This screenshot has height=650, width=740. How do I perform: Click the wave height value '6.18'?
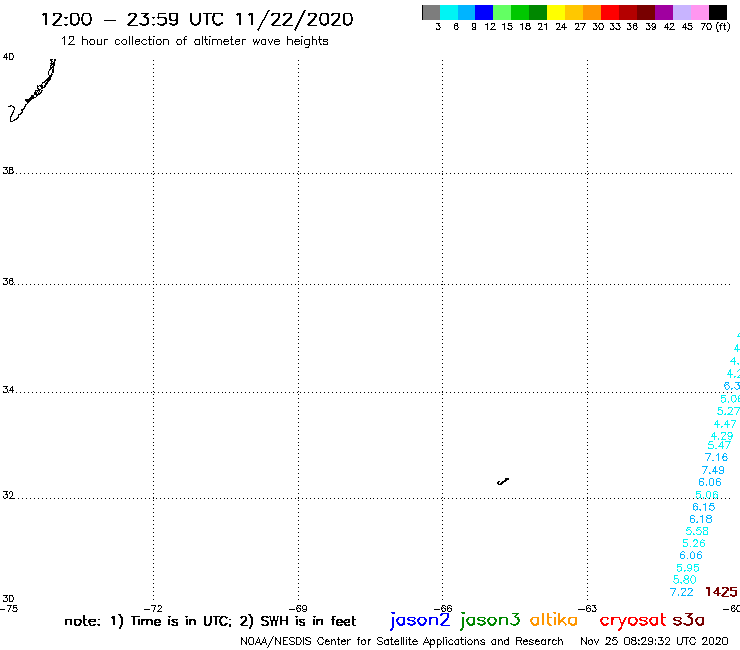point(700,519)
